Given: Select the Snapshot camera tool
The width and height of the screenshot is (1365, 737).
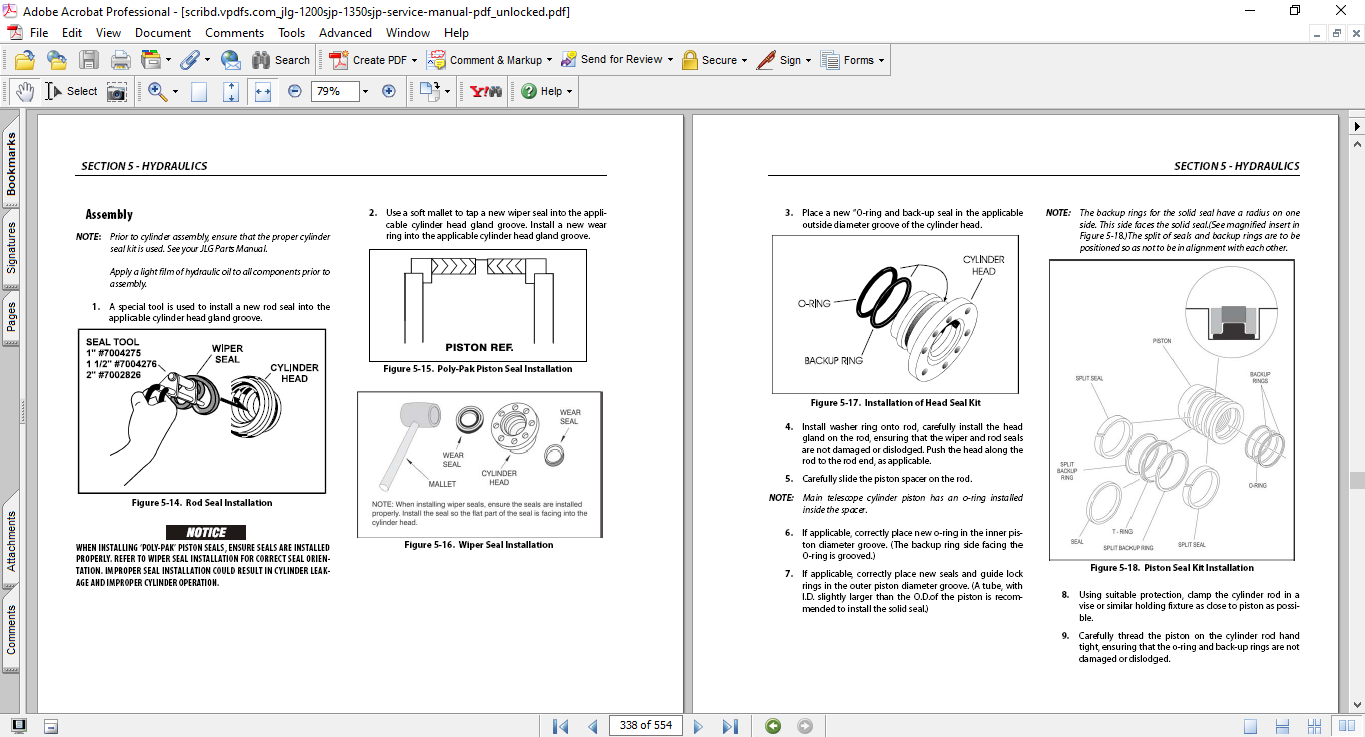Looking at the screenshot, I should [x=117, y=91].
